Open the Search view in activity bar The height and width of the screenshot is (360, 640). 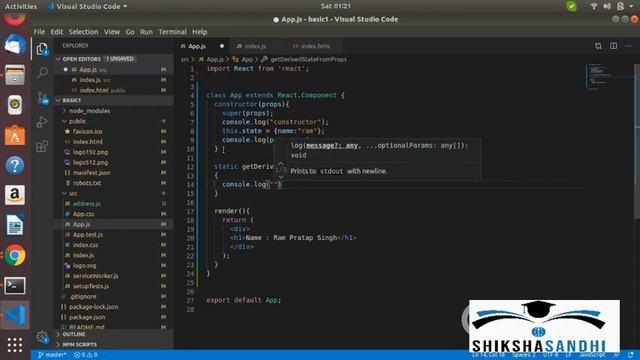pos(42,73)
